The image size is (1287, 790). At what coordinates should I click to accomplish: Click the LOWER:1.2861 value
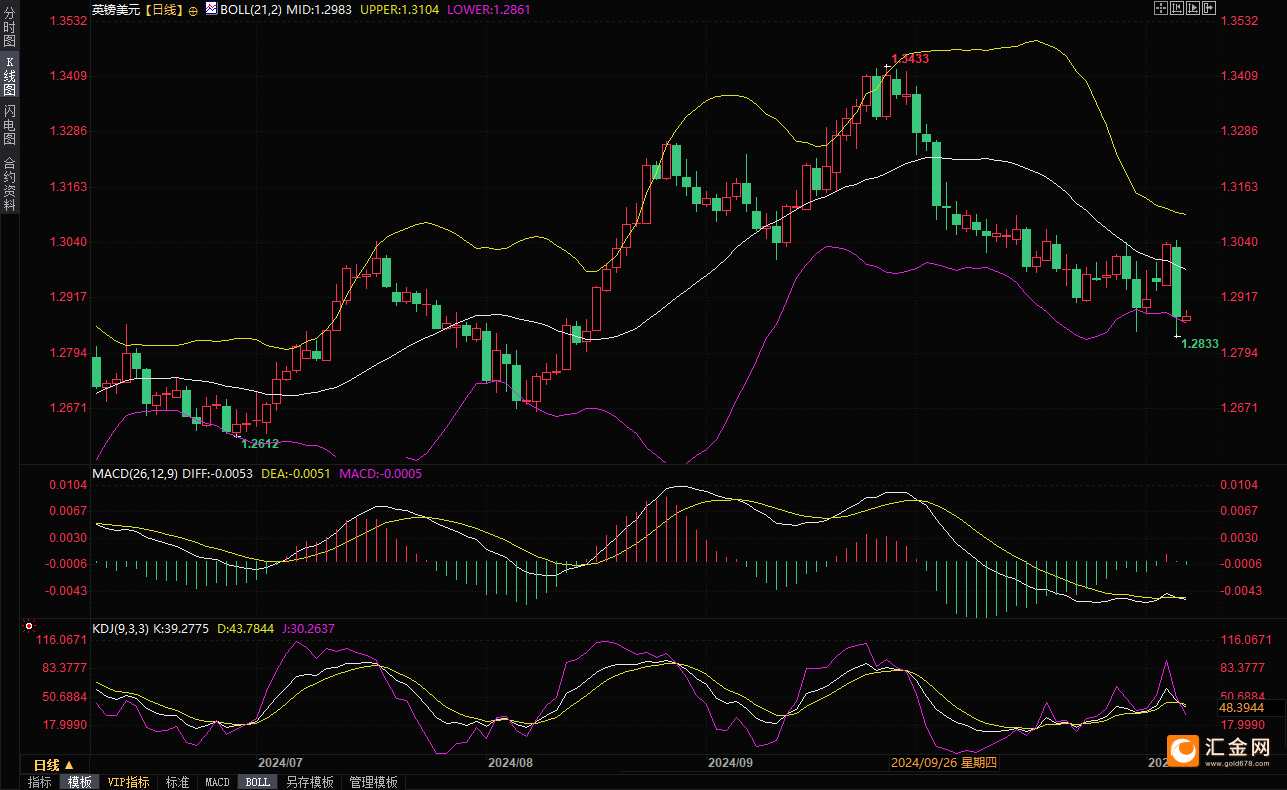point(487,9)
